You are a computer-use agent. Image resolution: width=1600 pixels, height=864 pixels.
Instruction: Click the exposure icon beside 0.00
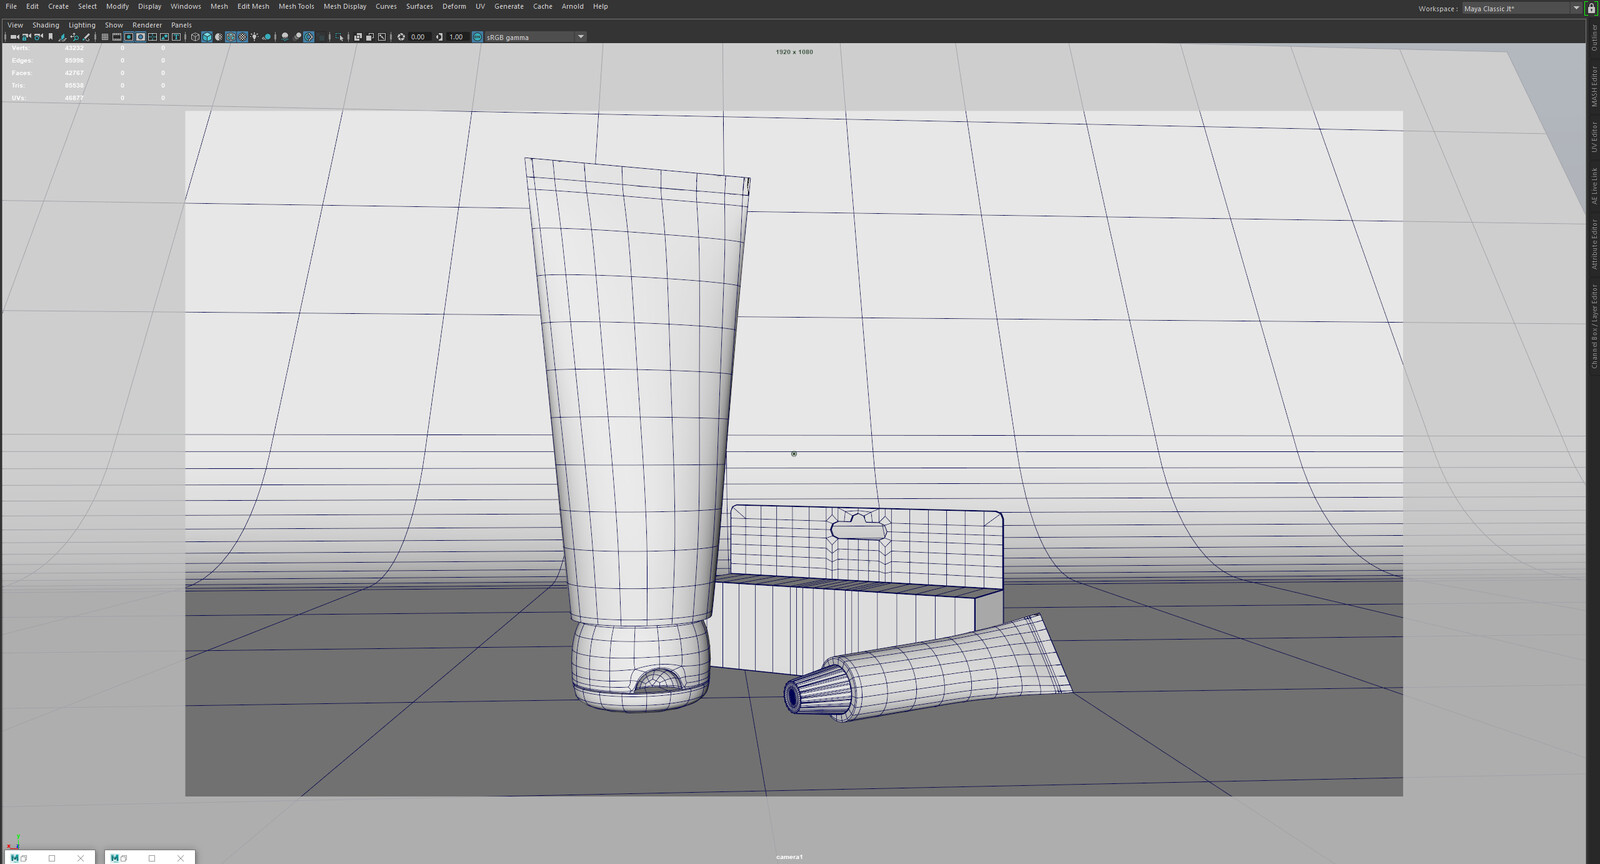click(x=401, y=37)
